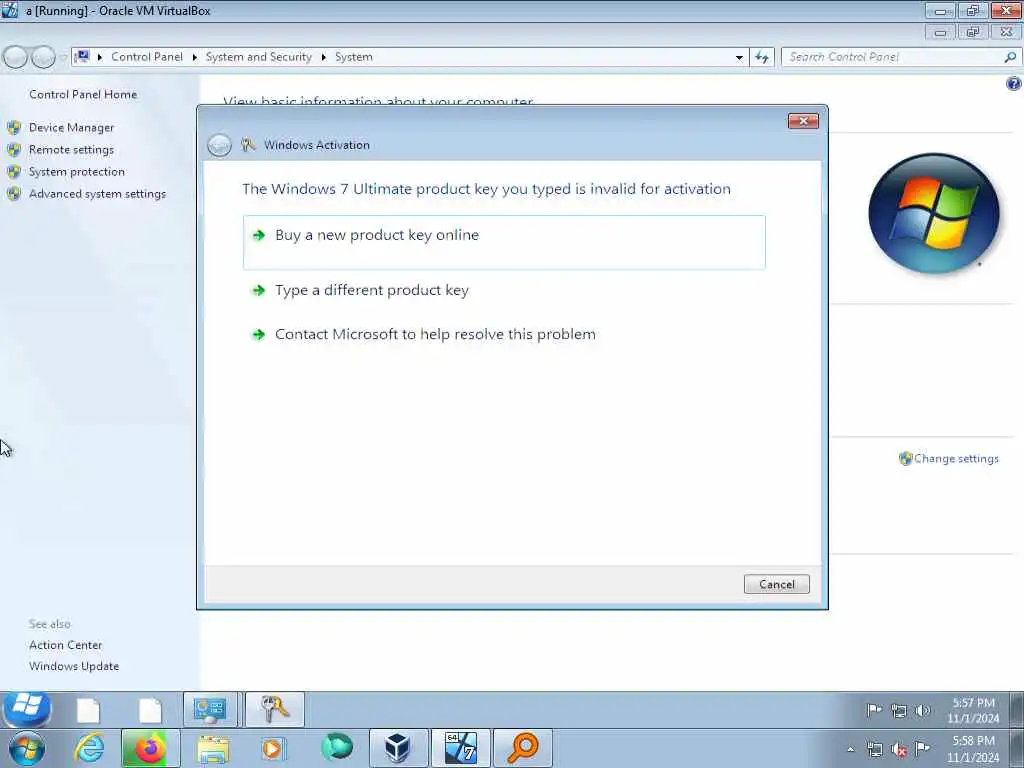Click System in breadcrumb
The height and width of the screenshot is (768, 1024).
[354, 57]
